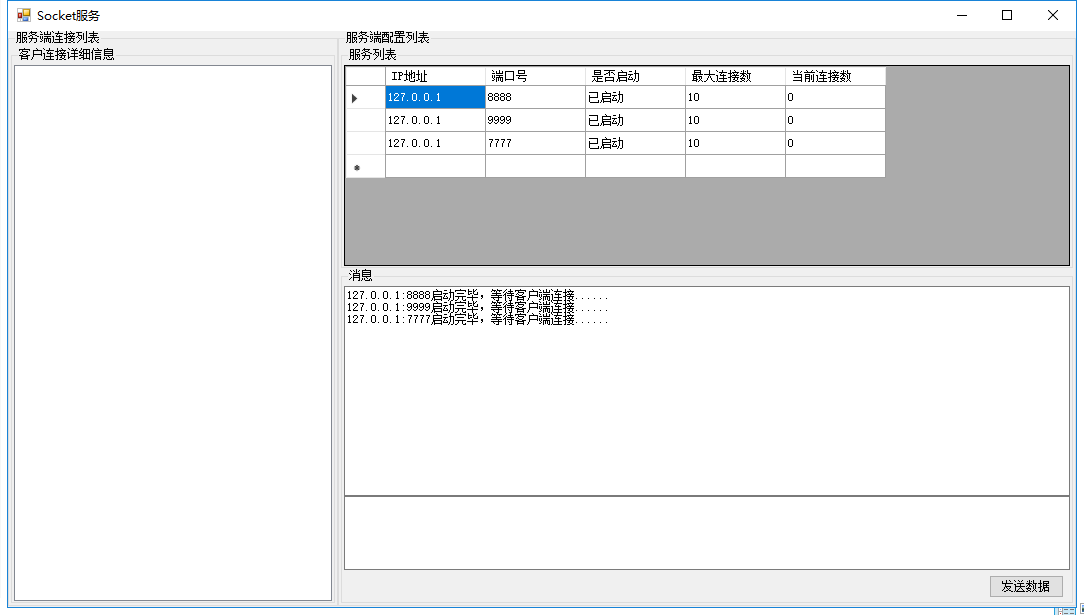Click the 当前连接数 column header
The image size is (1084, 615).
(x=835, y=76)
